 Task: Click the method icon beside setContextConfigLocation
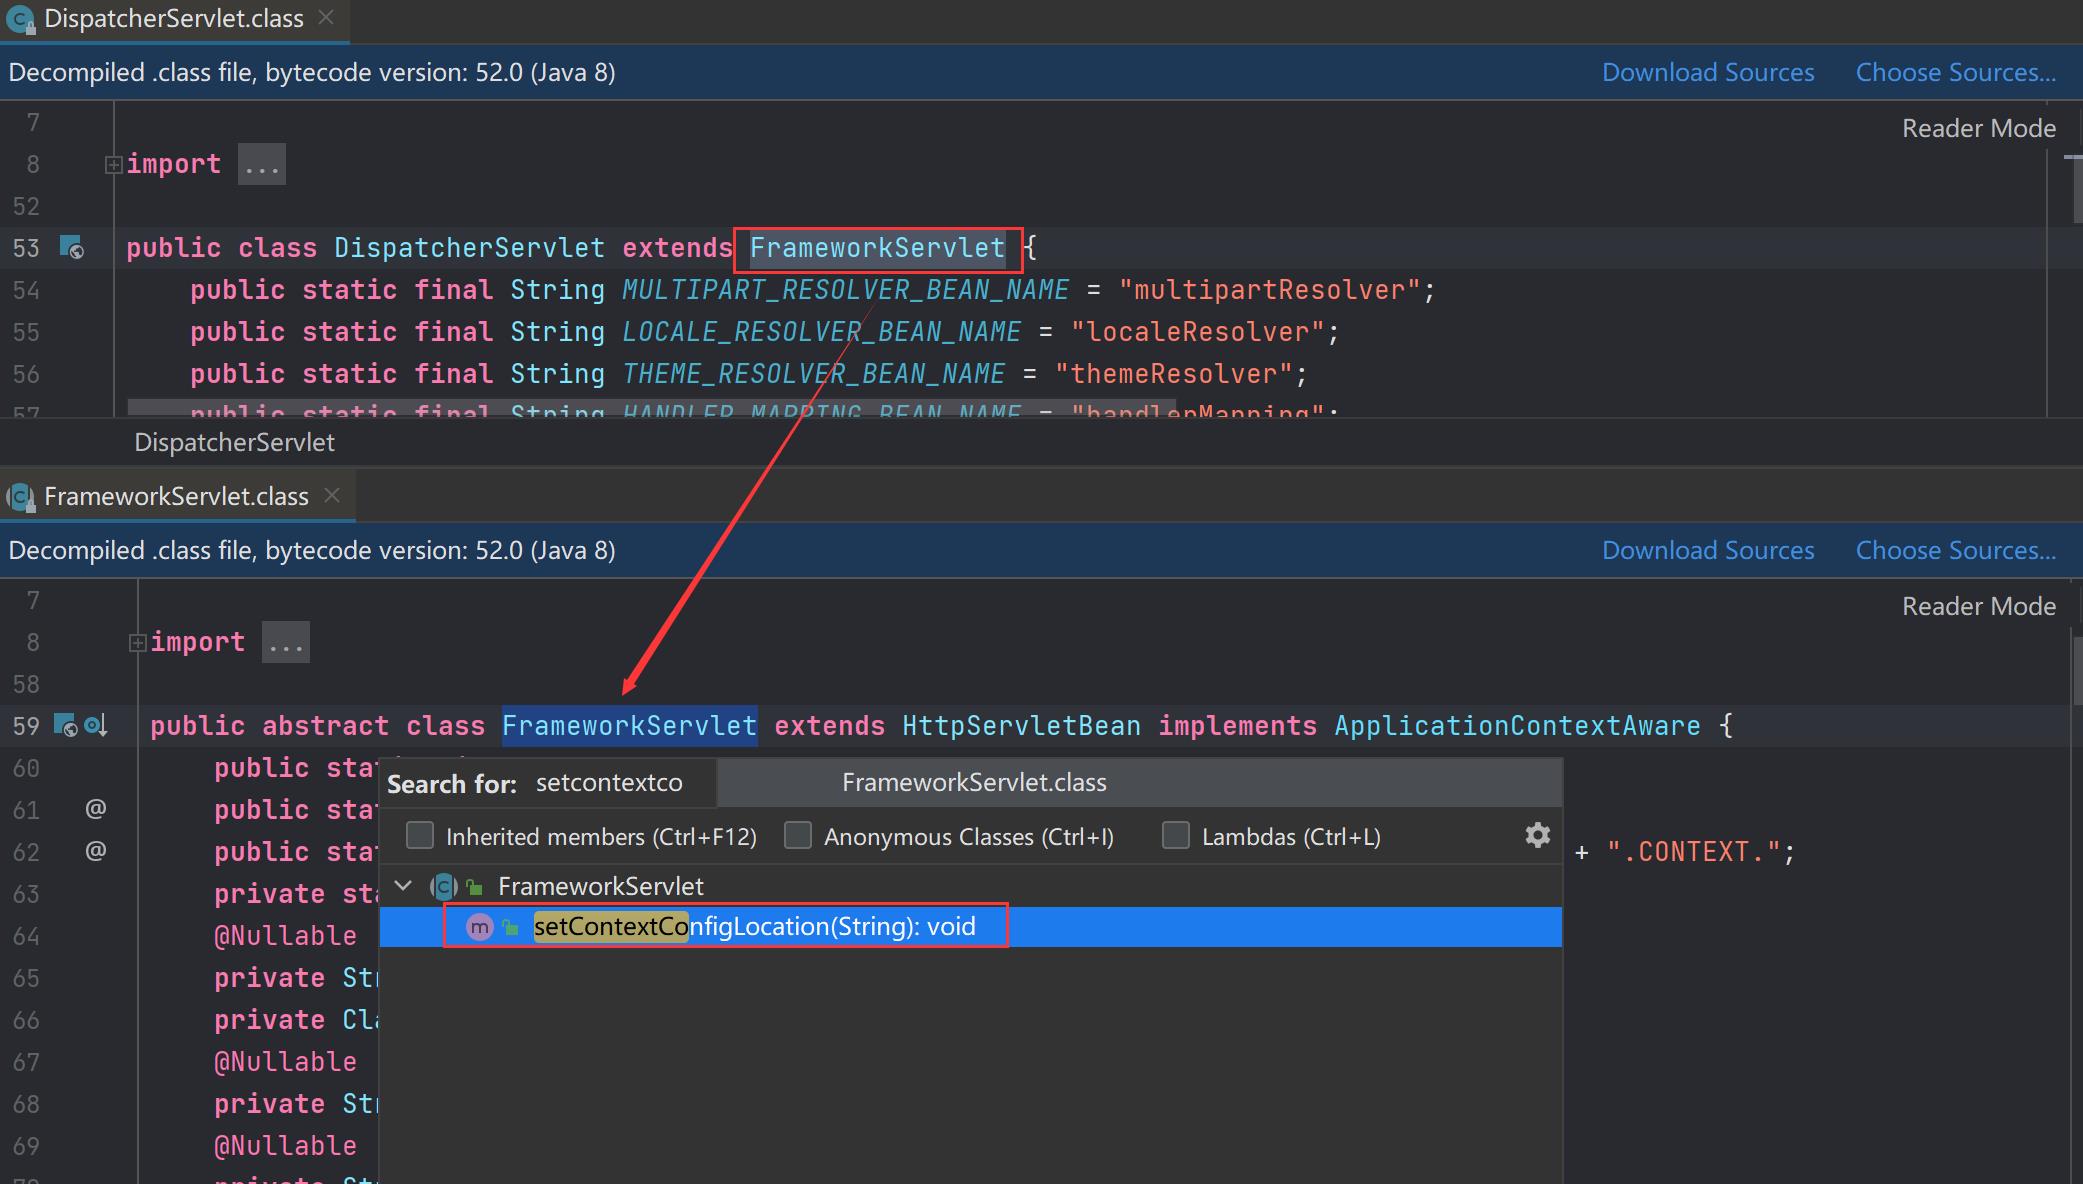(480, 927)
